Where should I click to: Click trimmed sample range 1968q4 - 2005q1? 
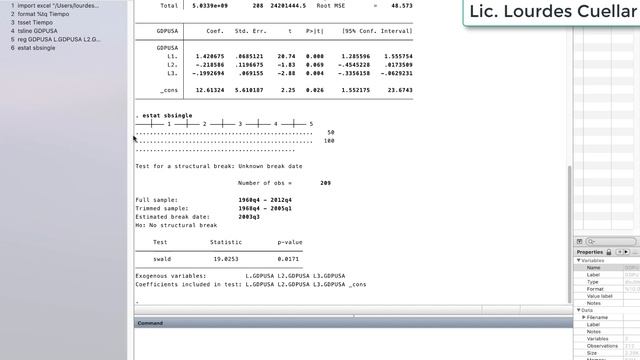click(x=265, y=209)
